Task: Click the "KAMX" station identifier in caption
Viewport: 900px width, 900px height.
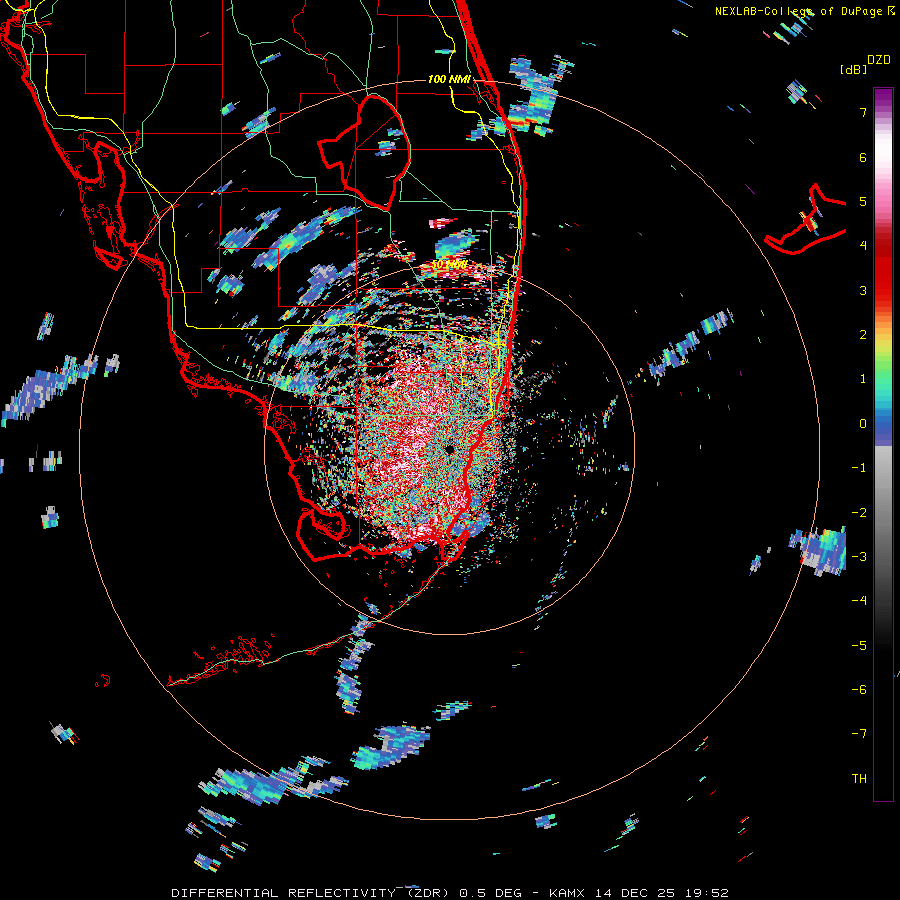Action: (x=567, y=893)
